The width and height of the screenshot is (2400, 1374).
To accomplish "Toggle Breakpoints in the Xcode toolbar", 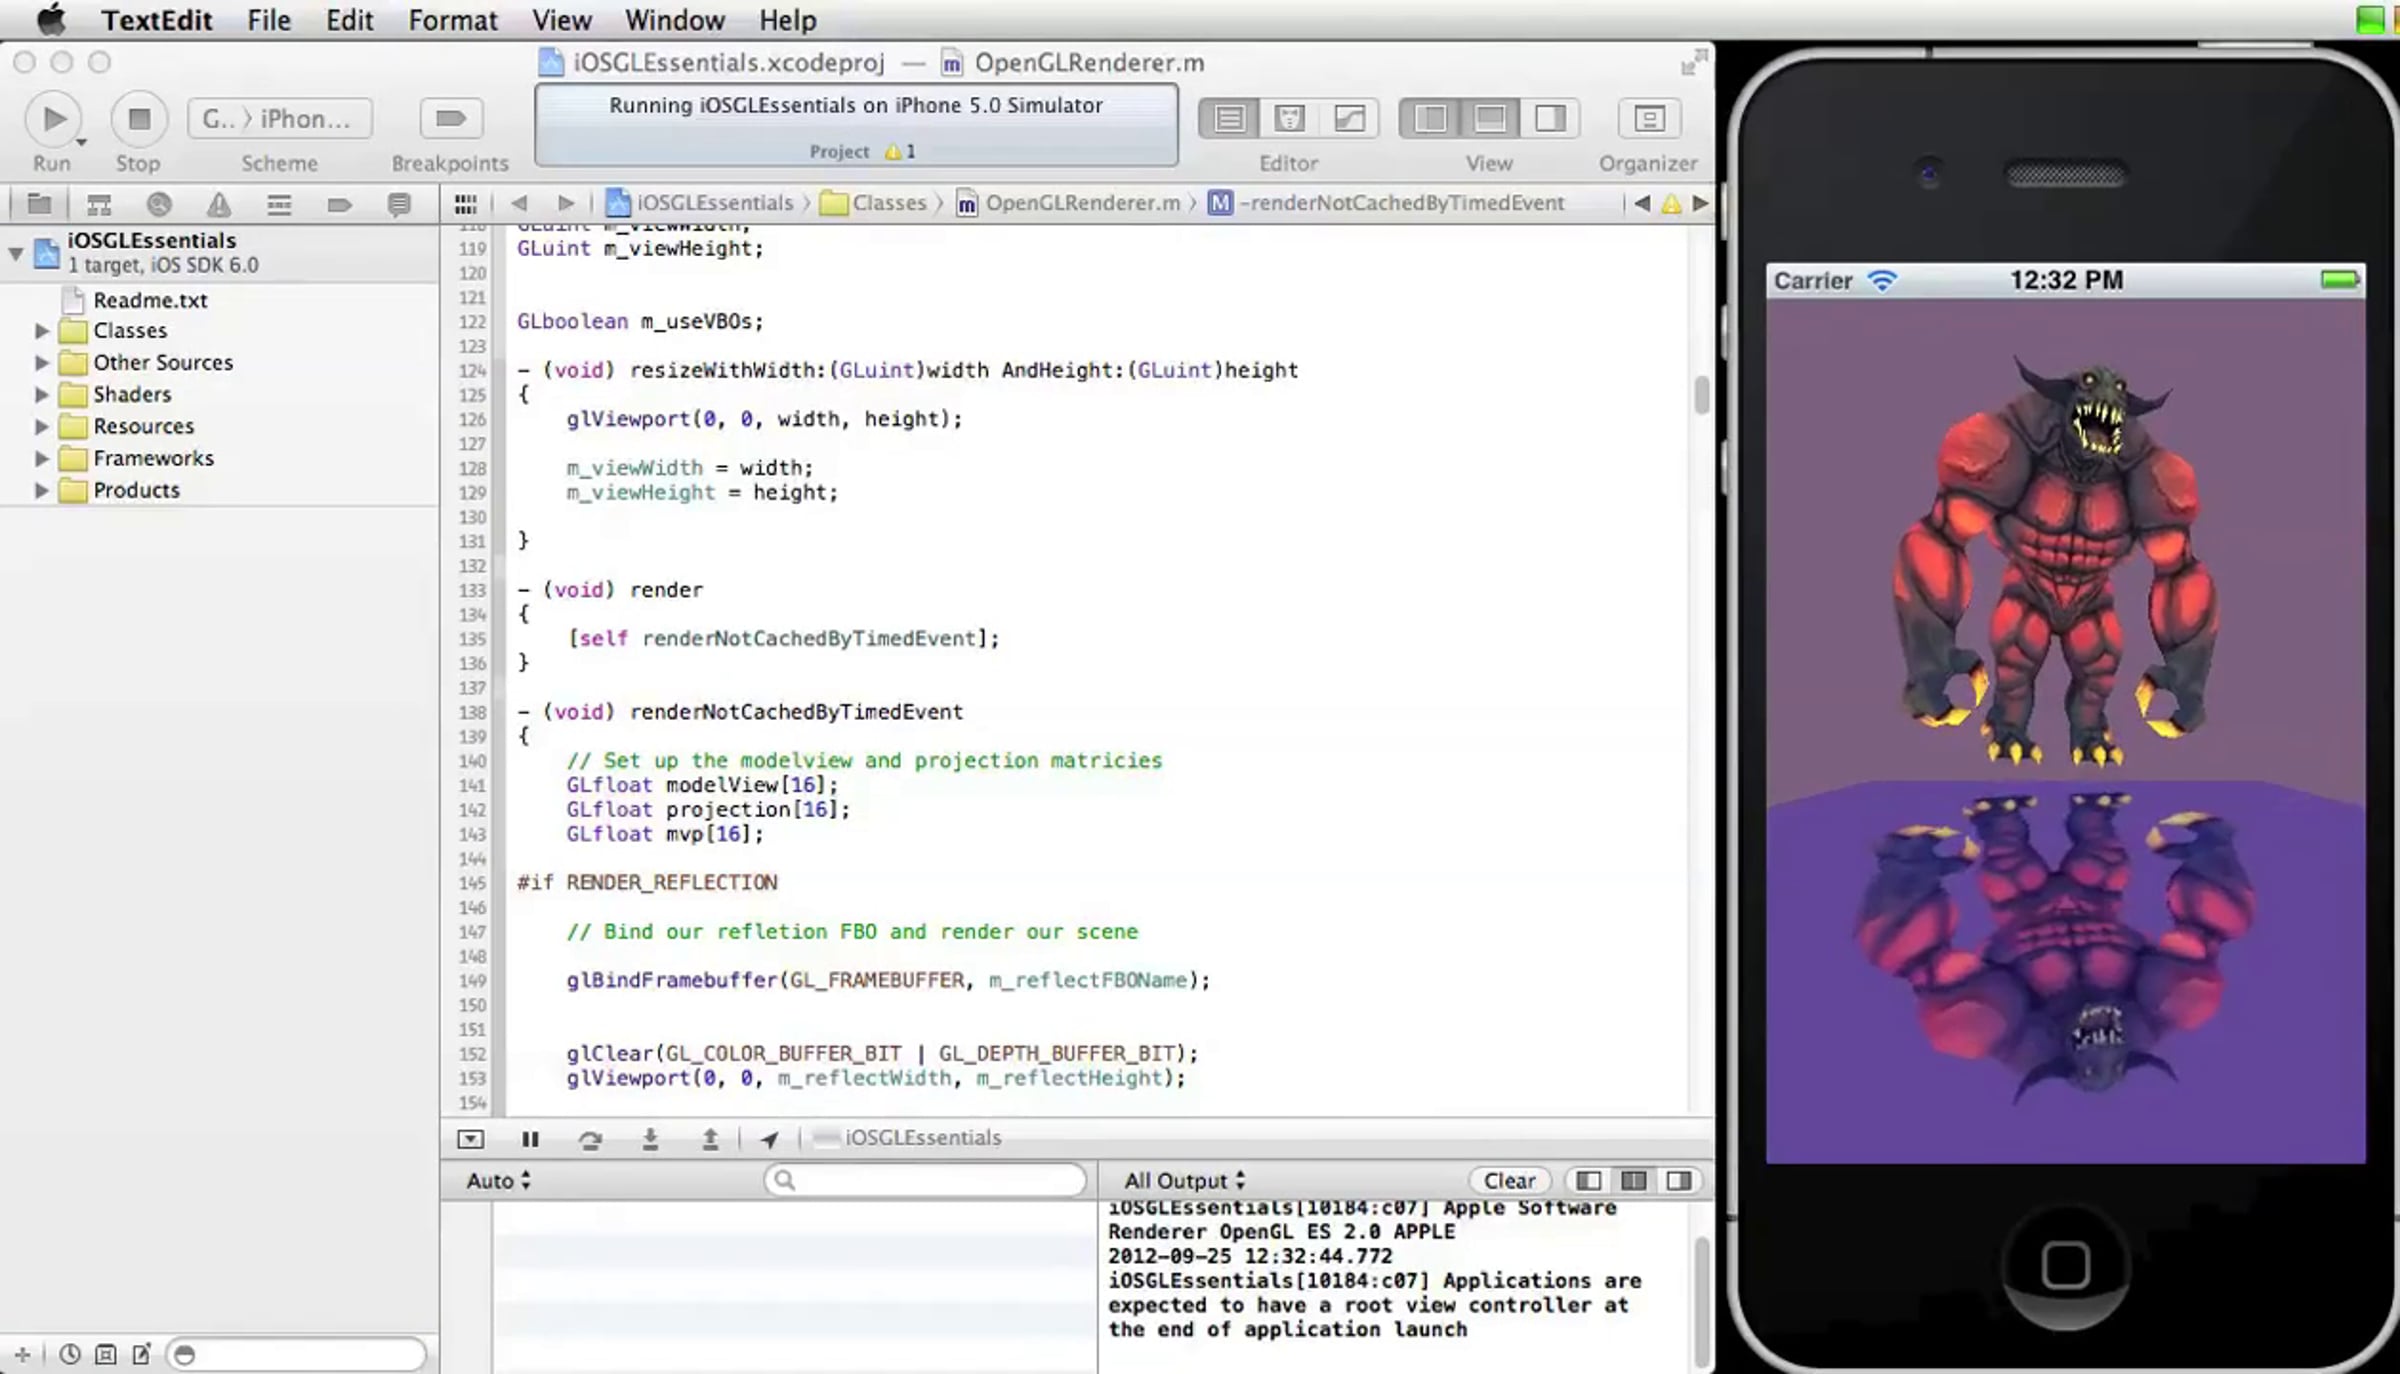I will [450, 119].
